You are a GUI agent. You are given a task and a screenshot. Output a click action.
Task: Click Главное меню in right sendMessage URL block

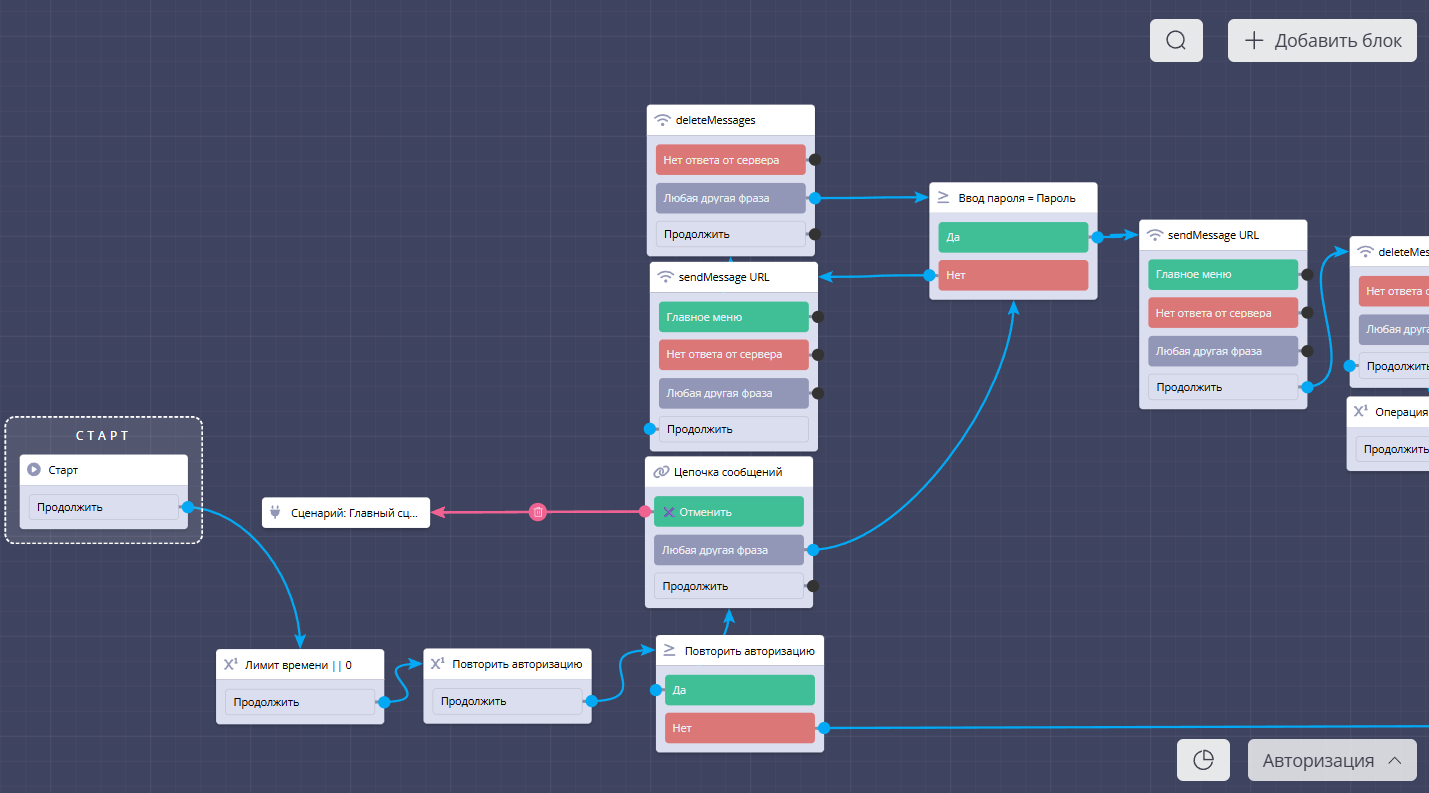click(x=1222, y=274)
